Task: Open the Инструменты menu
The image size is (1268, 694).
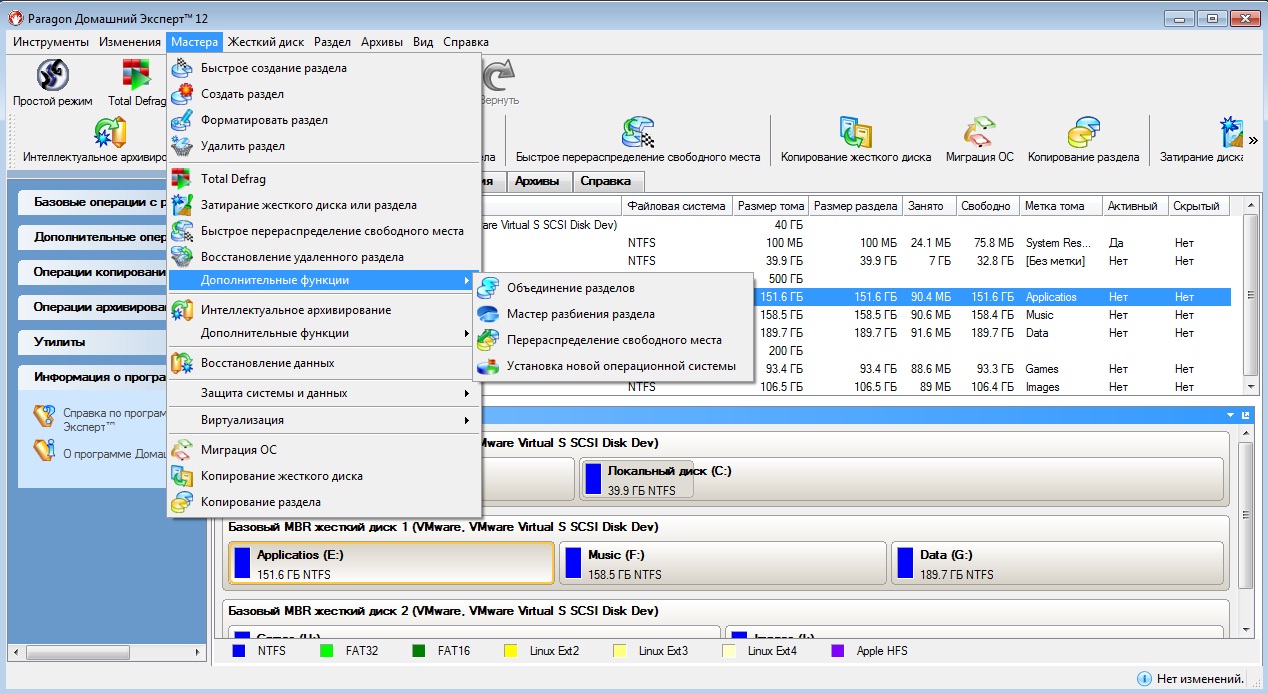Action: (x=51, y=42)
